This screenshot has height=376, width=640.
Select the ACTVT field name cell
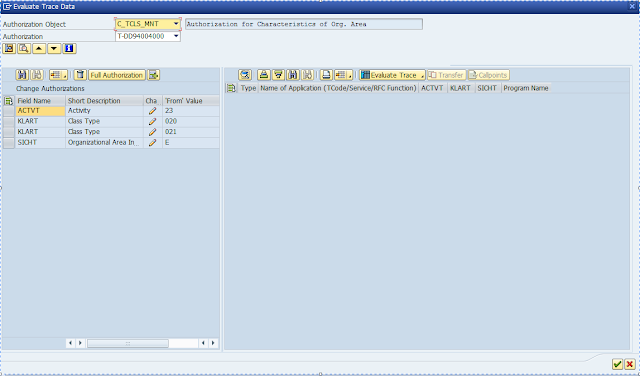click(x=40, y=111)
